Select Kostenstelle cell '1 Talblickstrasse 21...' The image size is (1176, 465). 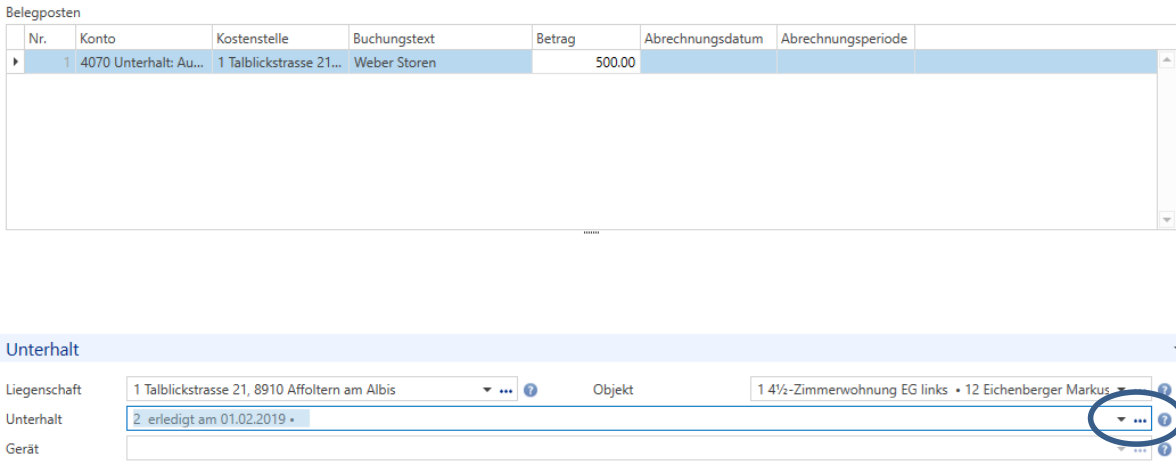pos(280,62)
